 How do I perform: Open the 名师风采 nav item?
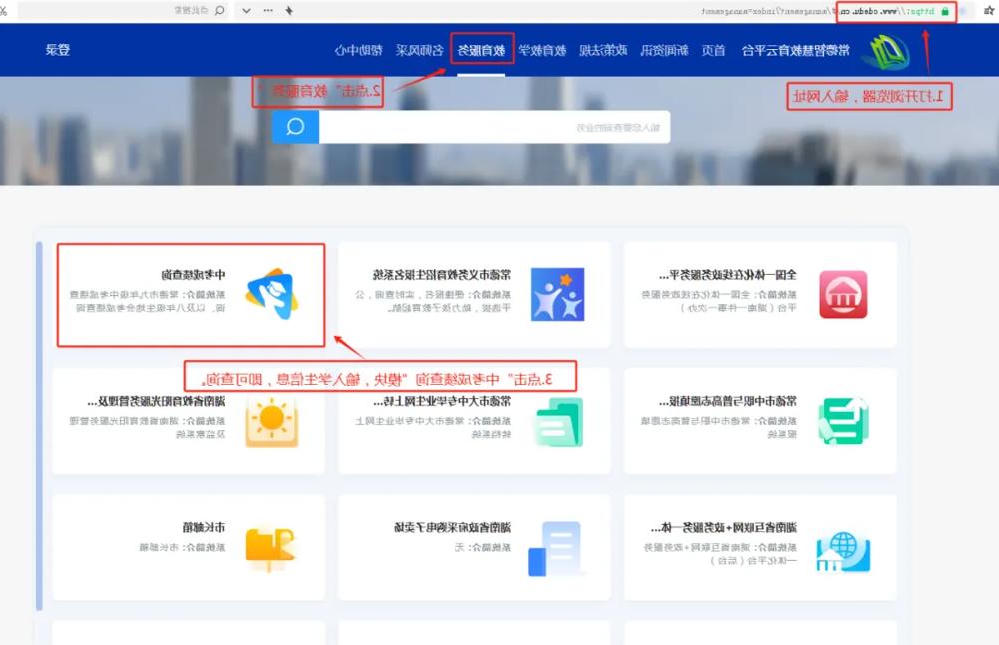coord(419,50)
